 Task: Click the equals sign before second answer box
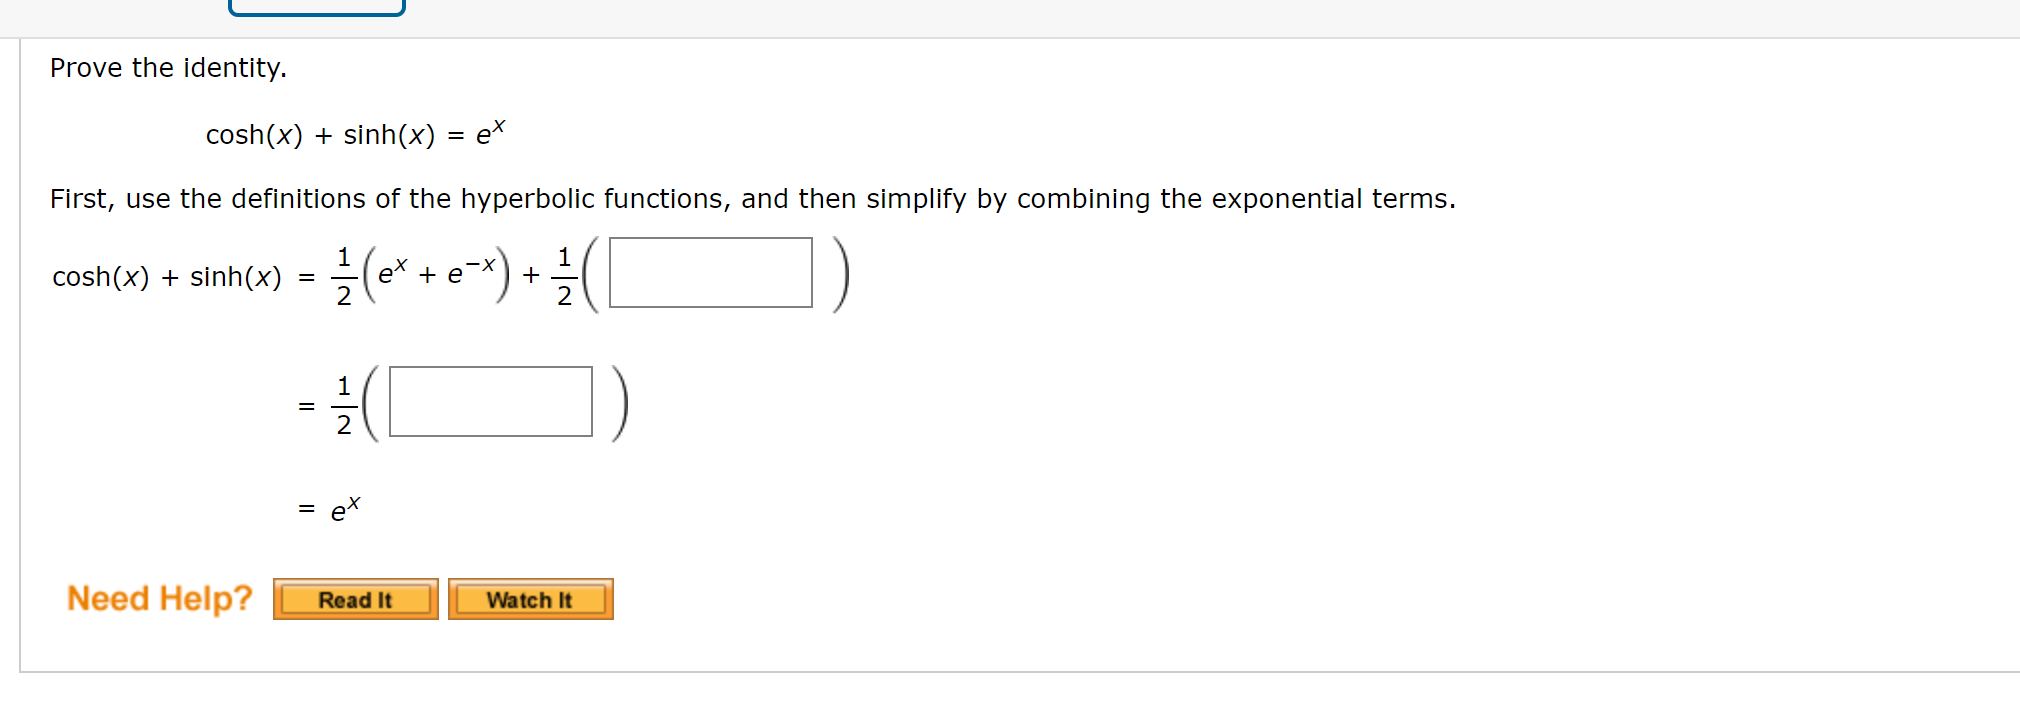(x=306, y=403)
